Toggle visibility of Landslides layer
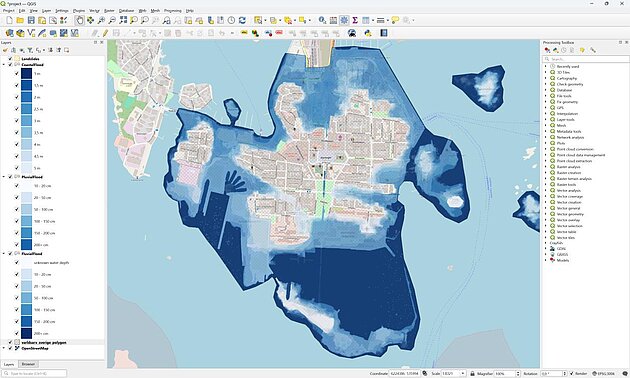 coord(10,59)
